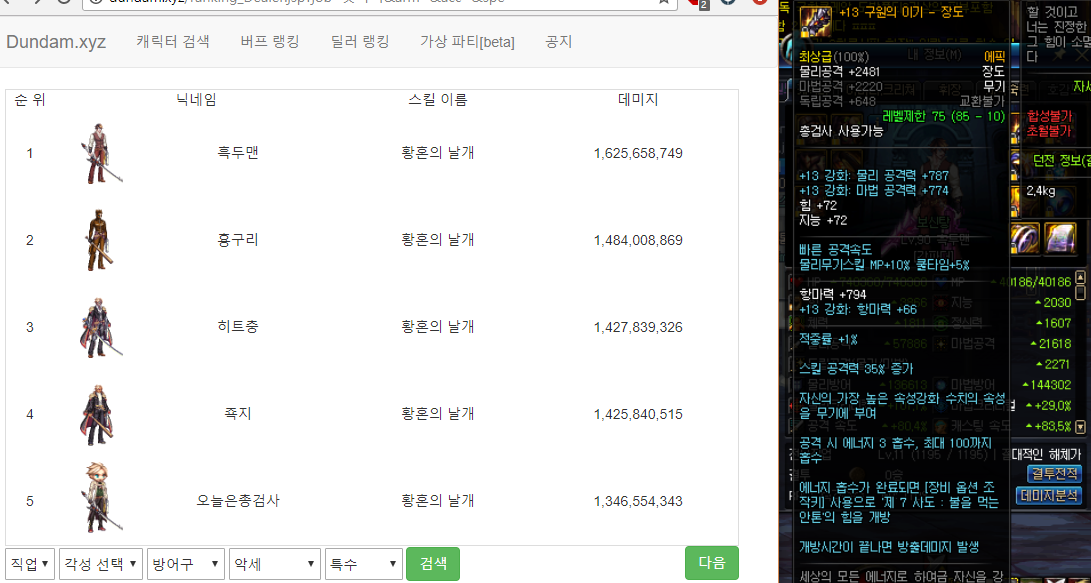Click the 닉네임 column header

click(x=196, y=100)
